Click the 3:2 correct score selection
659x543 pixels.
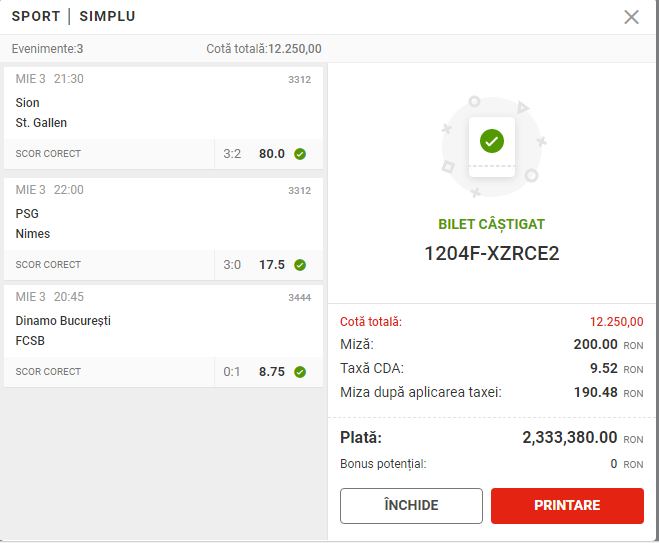pos(232,154)
